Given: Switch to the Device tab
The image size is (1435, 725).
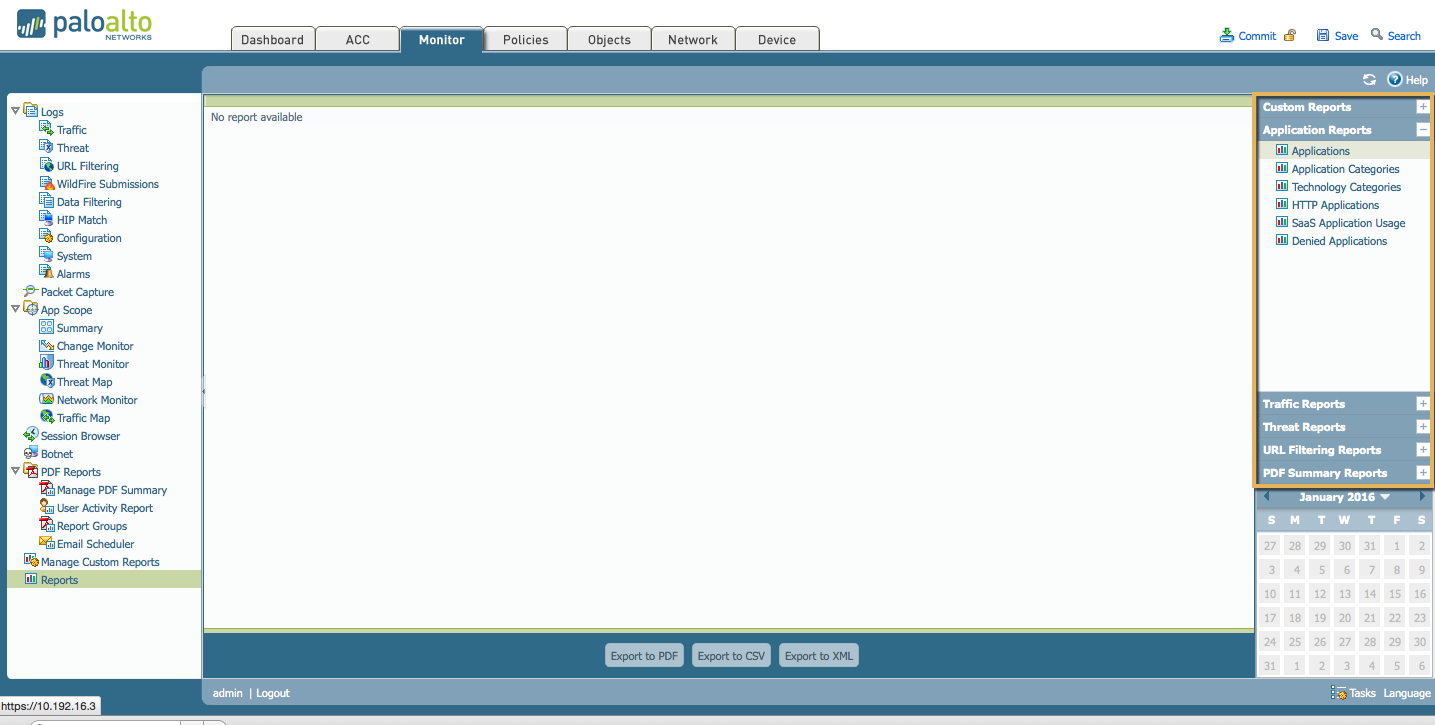Looking at the screenshot, I should [x=777, y=39].
